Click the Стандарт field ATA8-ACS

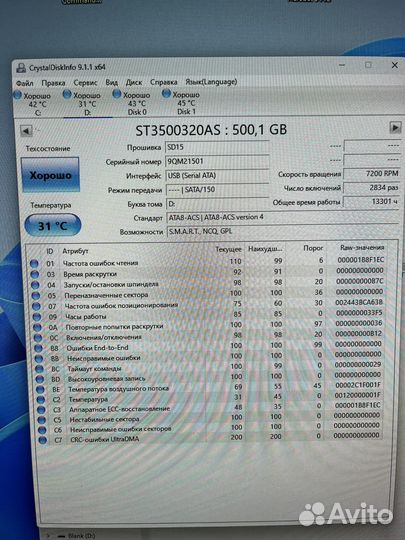pyautogui.click(x=282, y=217)
